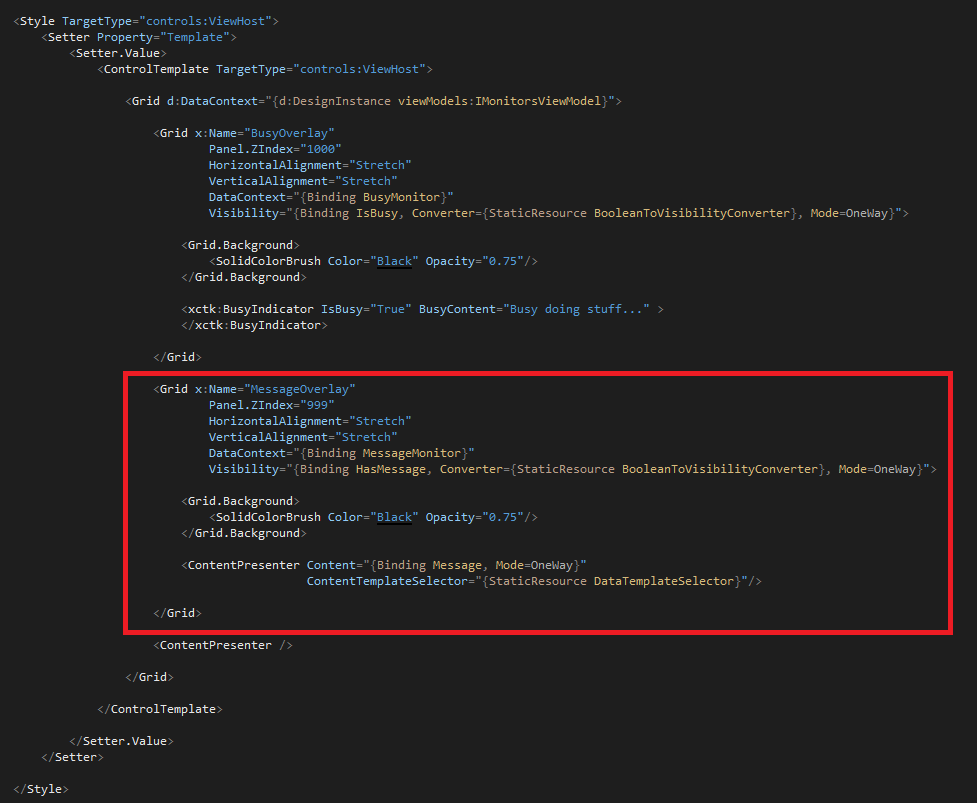Viewport: 977px width, 803px height.
Task: Click the closing </Style> tag
Action: point(41,789)
